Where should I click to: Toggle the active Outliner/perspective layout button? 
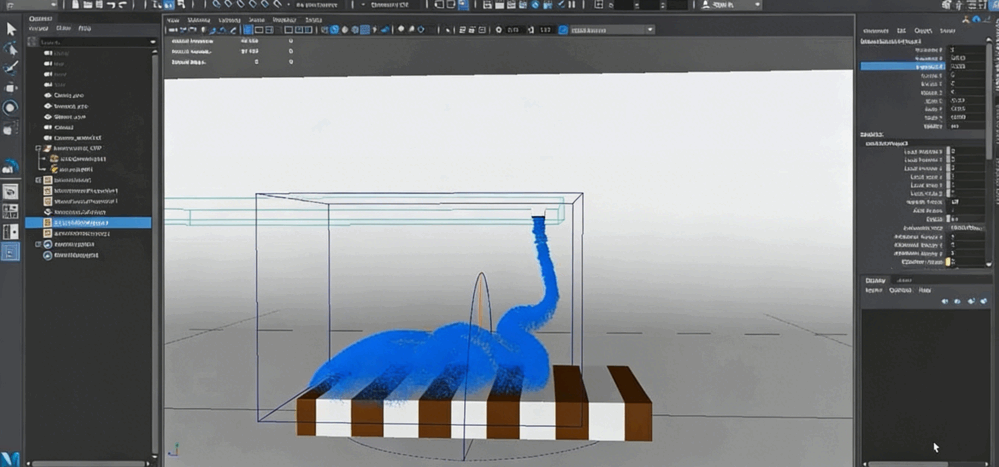click(x=11, y=251)
